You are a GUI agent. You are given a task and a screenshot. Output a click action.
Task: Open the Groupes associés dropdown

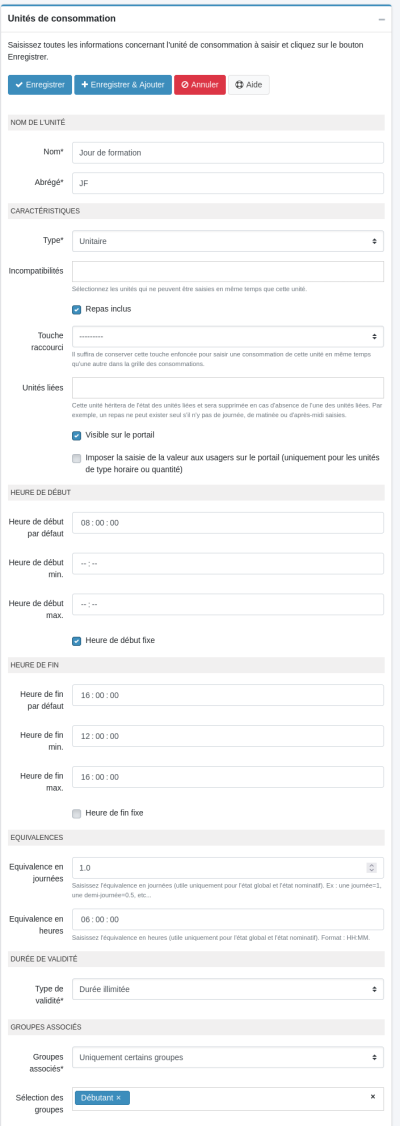click(228, 1057)
